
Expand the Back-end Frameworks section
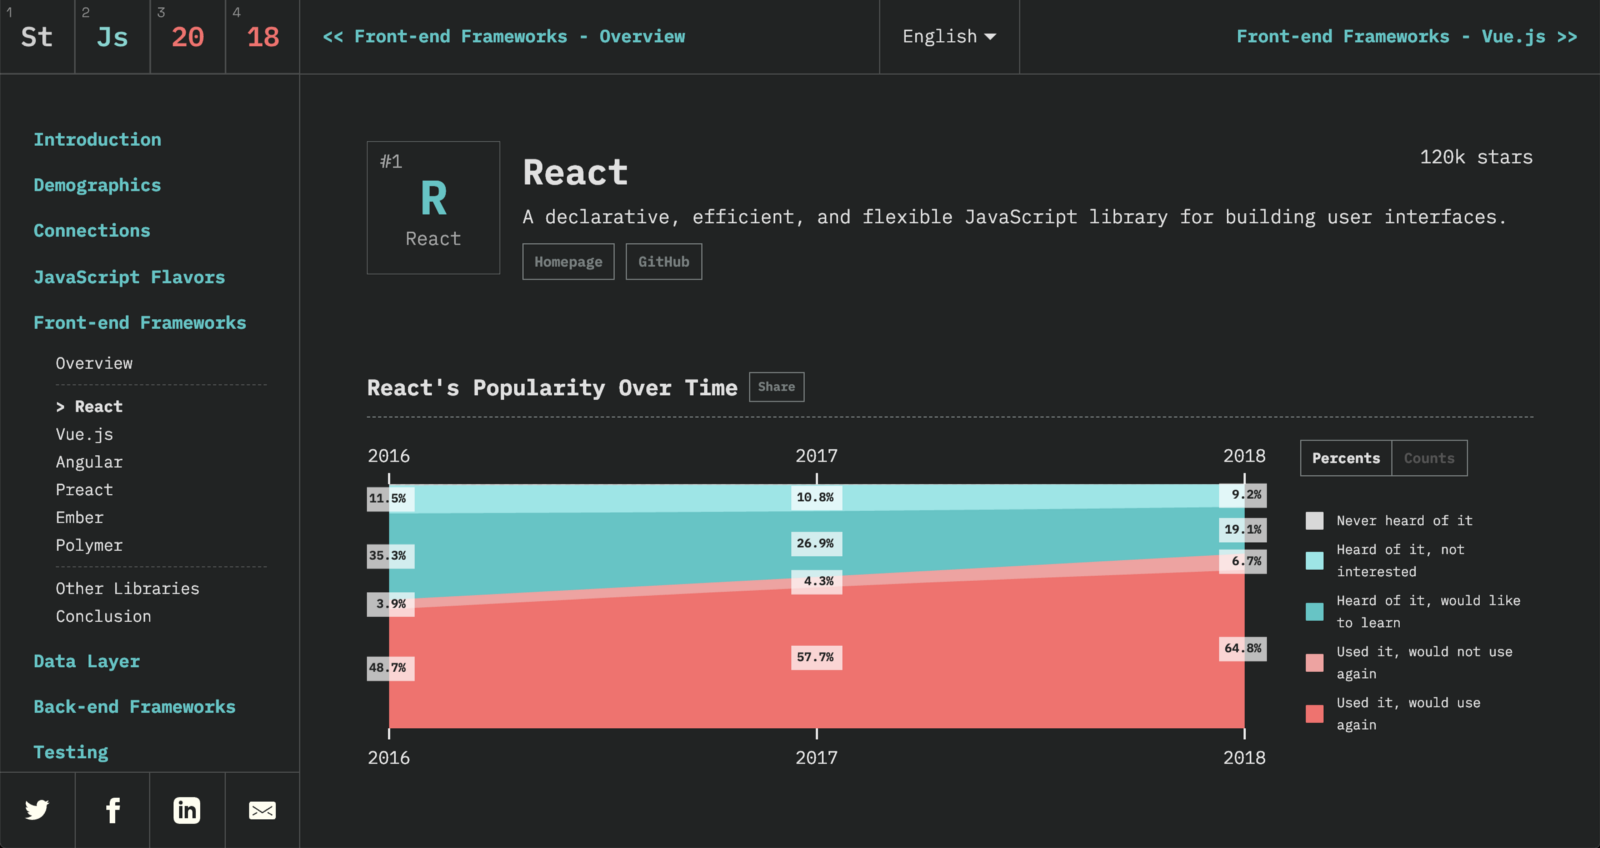tap(135, 707)
